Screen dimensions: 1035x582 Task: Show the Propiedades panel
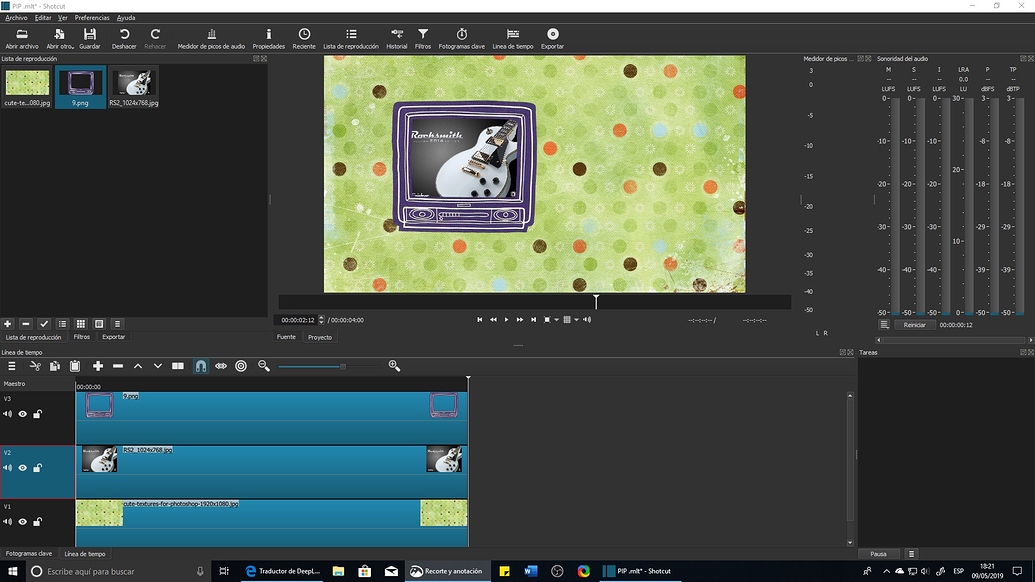(269, 38)
